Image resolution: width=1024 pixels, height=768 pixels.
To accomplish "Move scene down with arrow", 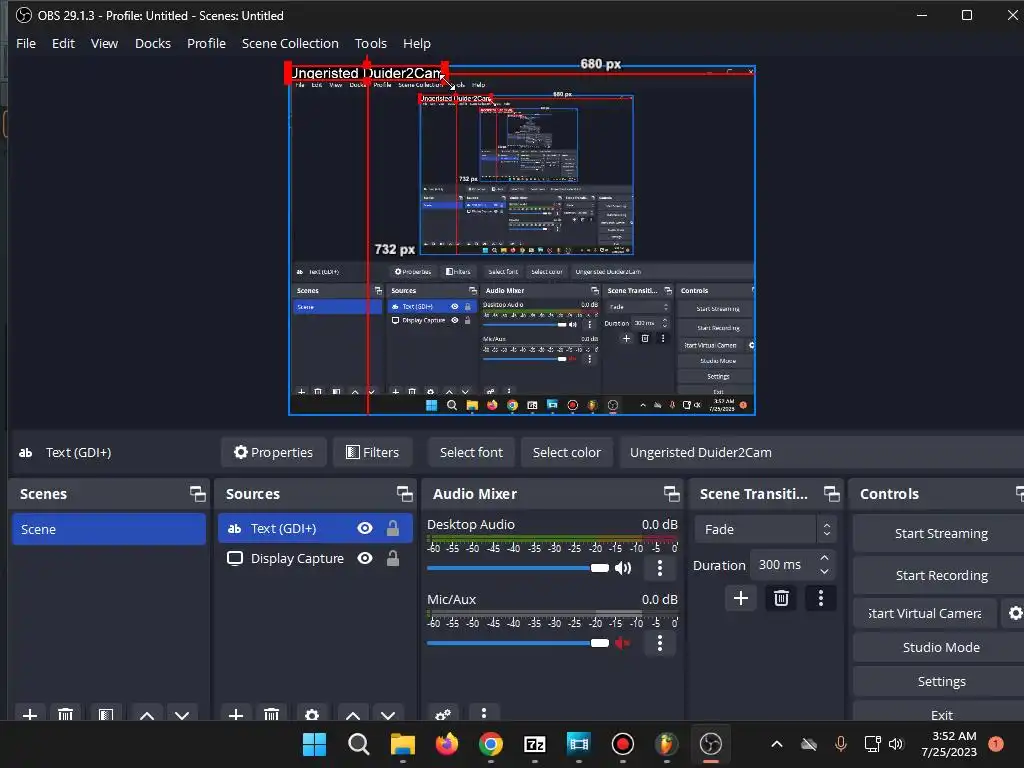I will [182, 714].
